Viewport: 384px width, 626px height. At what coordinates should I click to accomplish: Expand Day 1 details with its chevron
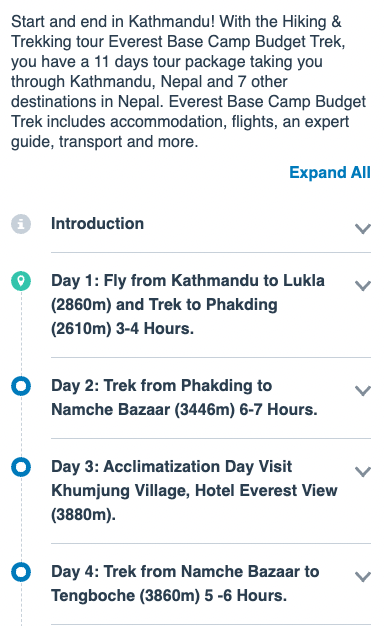[x=363, y=286]
